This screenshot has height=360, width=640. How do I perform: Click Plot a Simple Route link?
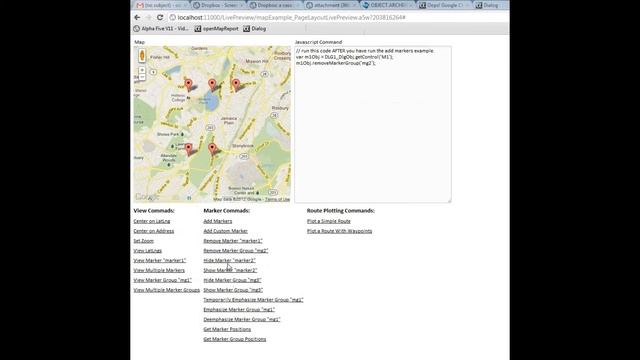pyautogui.click(x=329, y=221)
